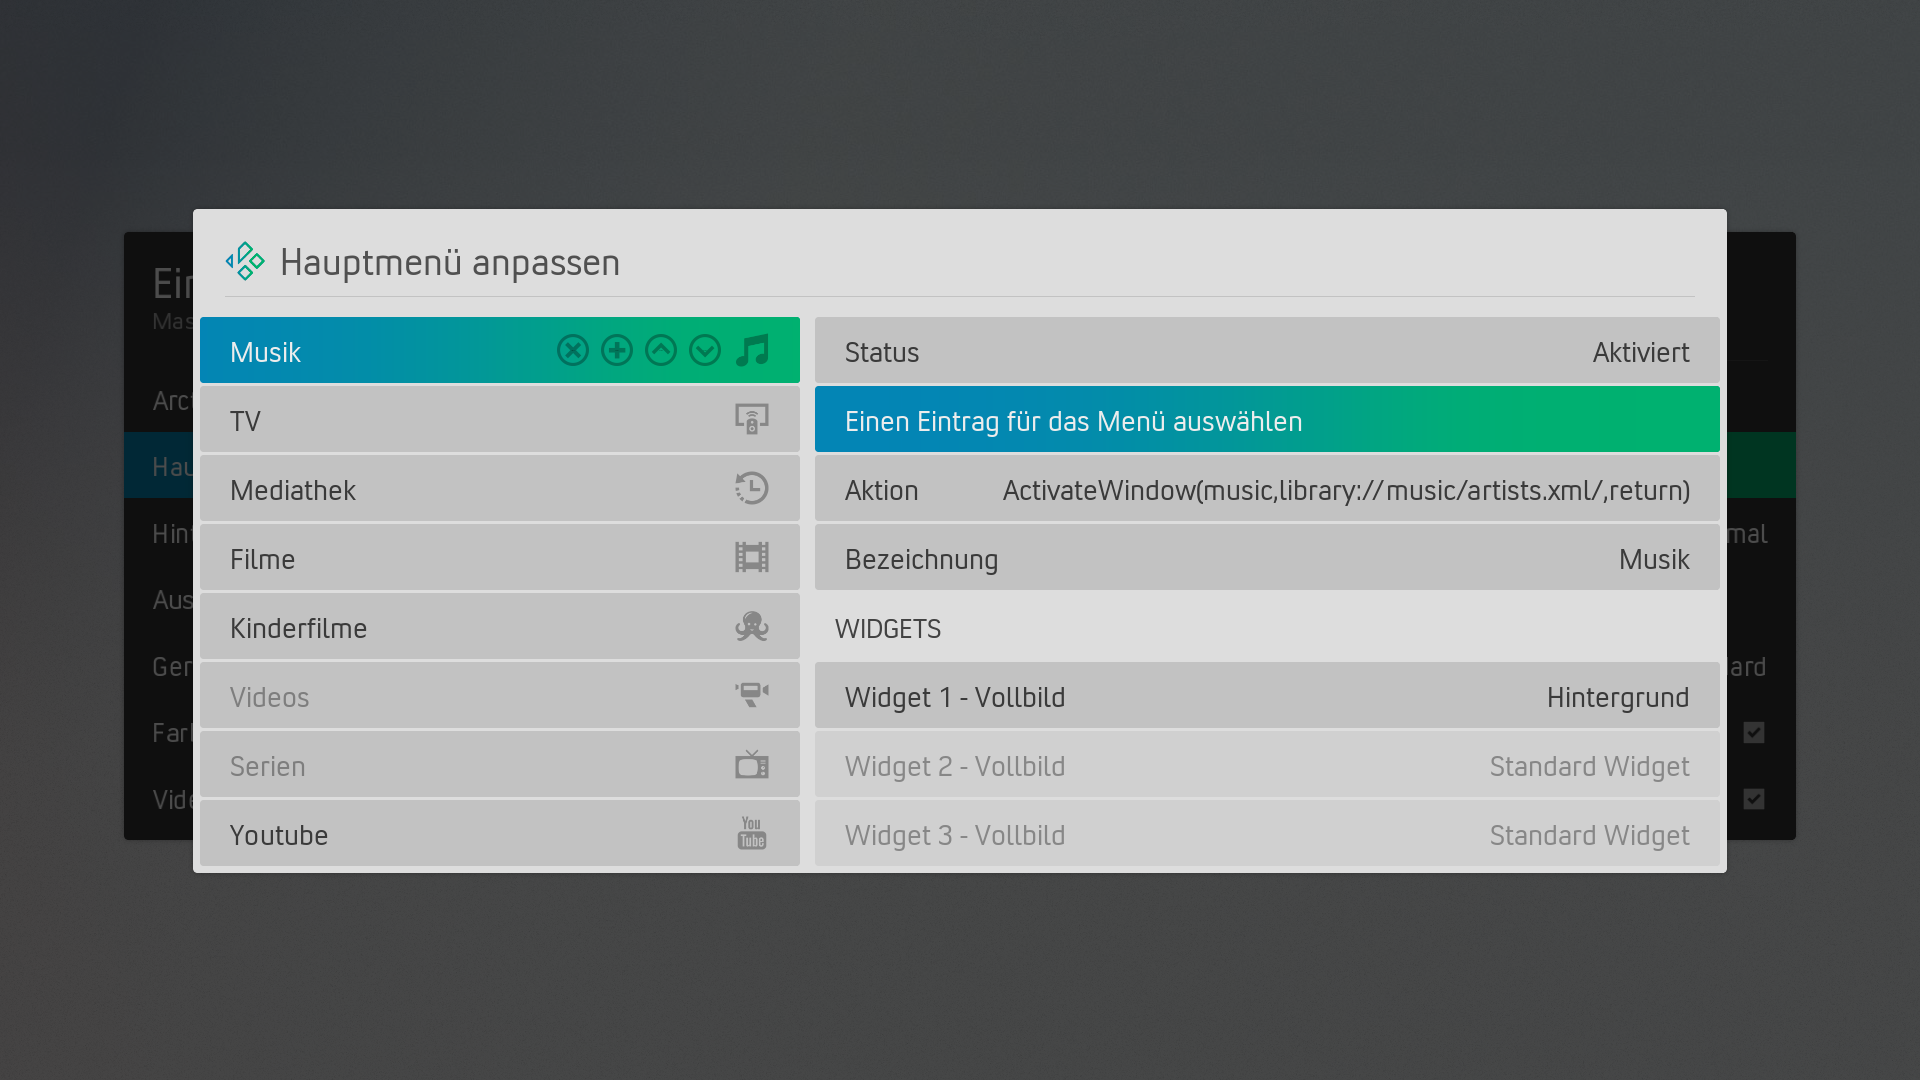Image resolution: width=1920 pixels, height=1080 pixels.
Task: Open Widget 1 - Vollbild selection
Action: click(x=1267, y=695)
